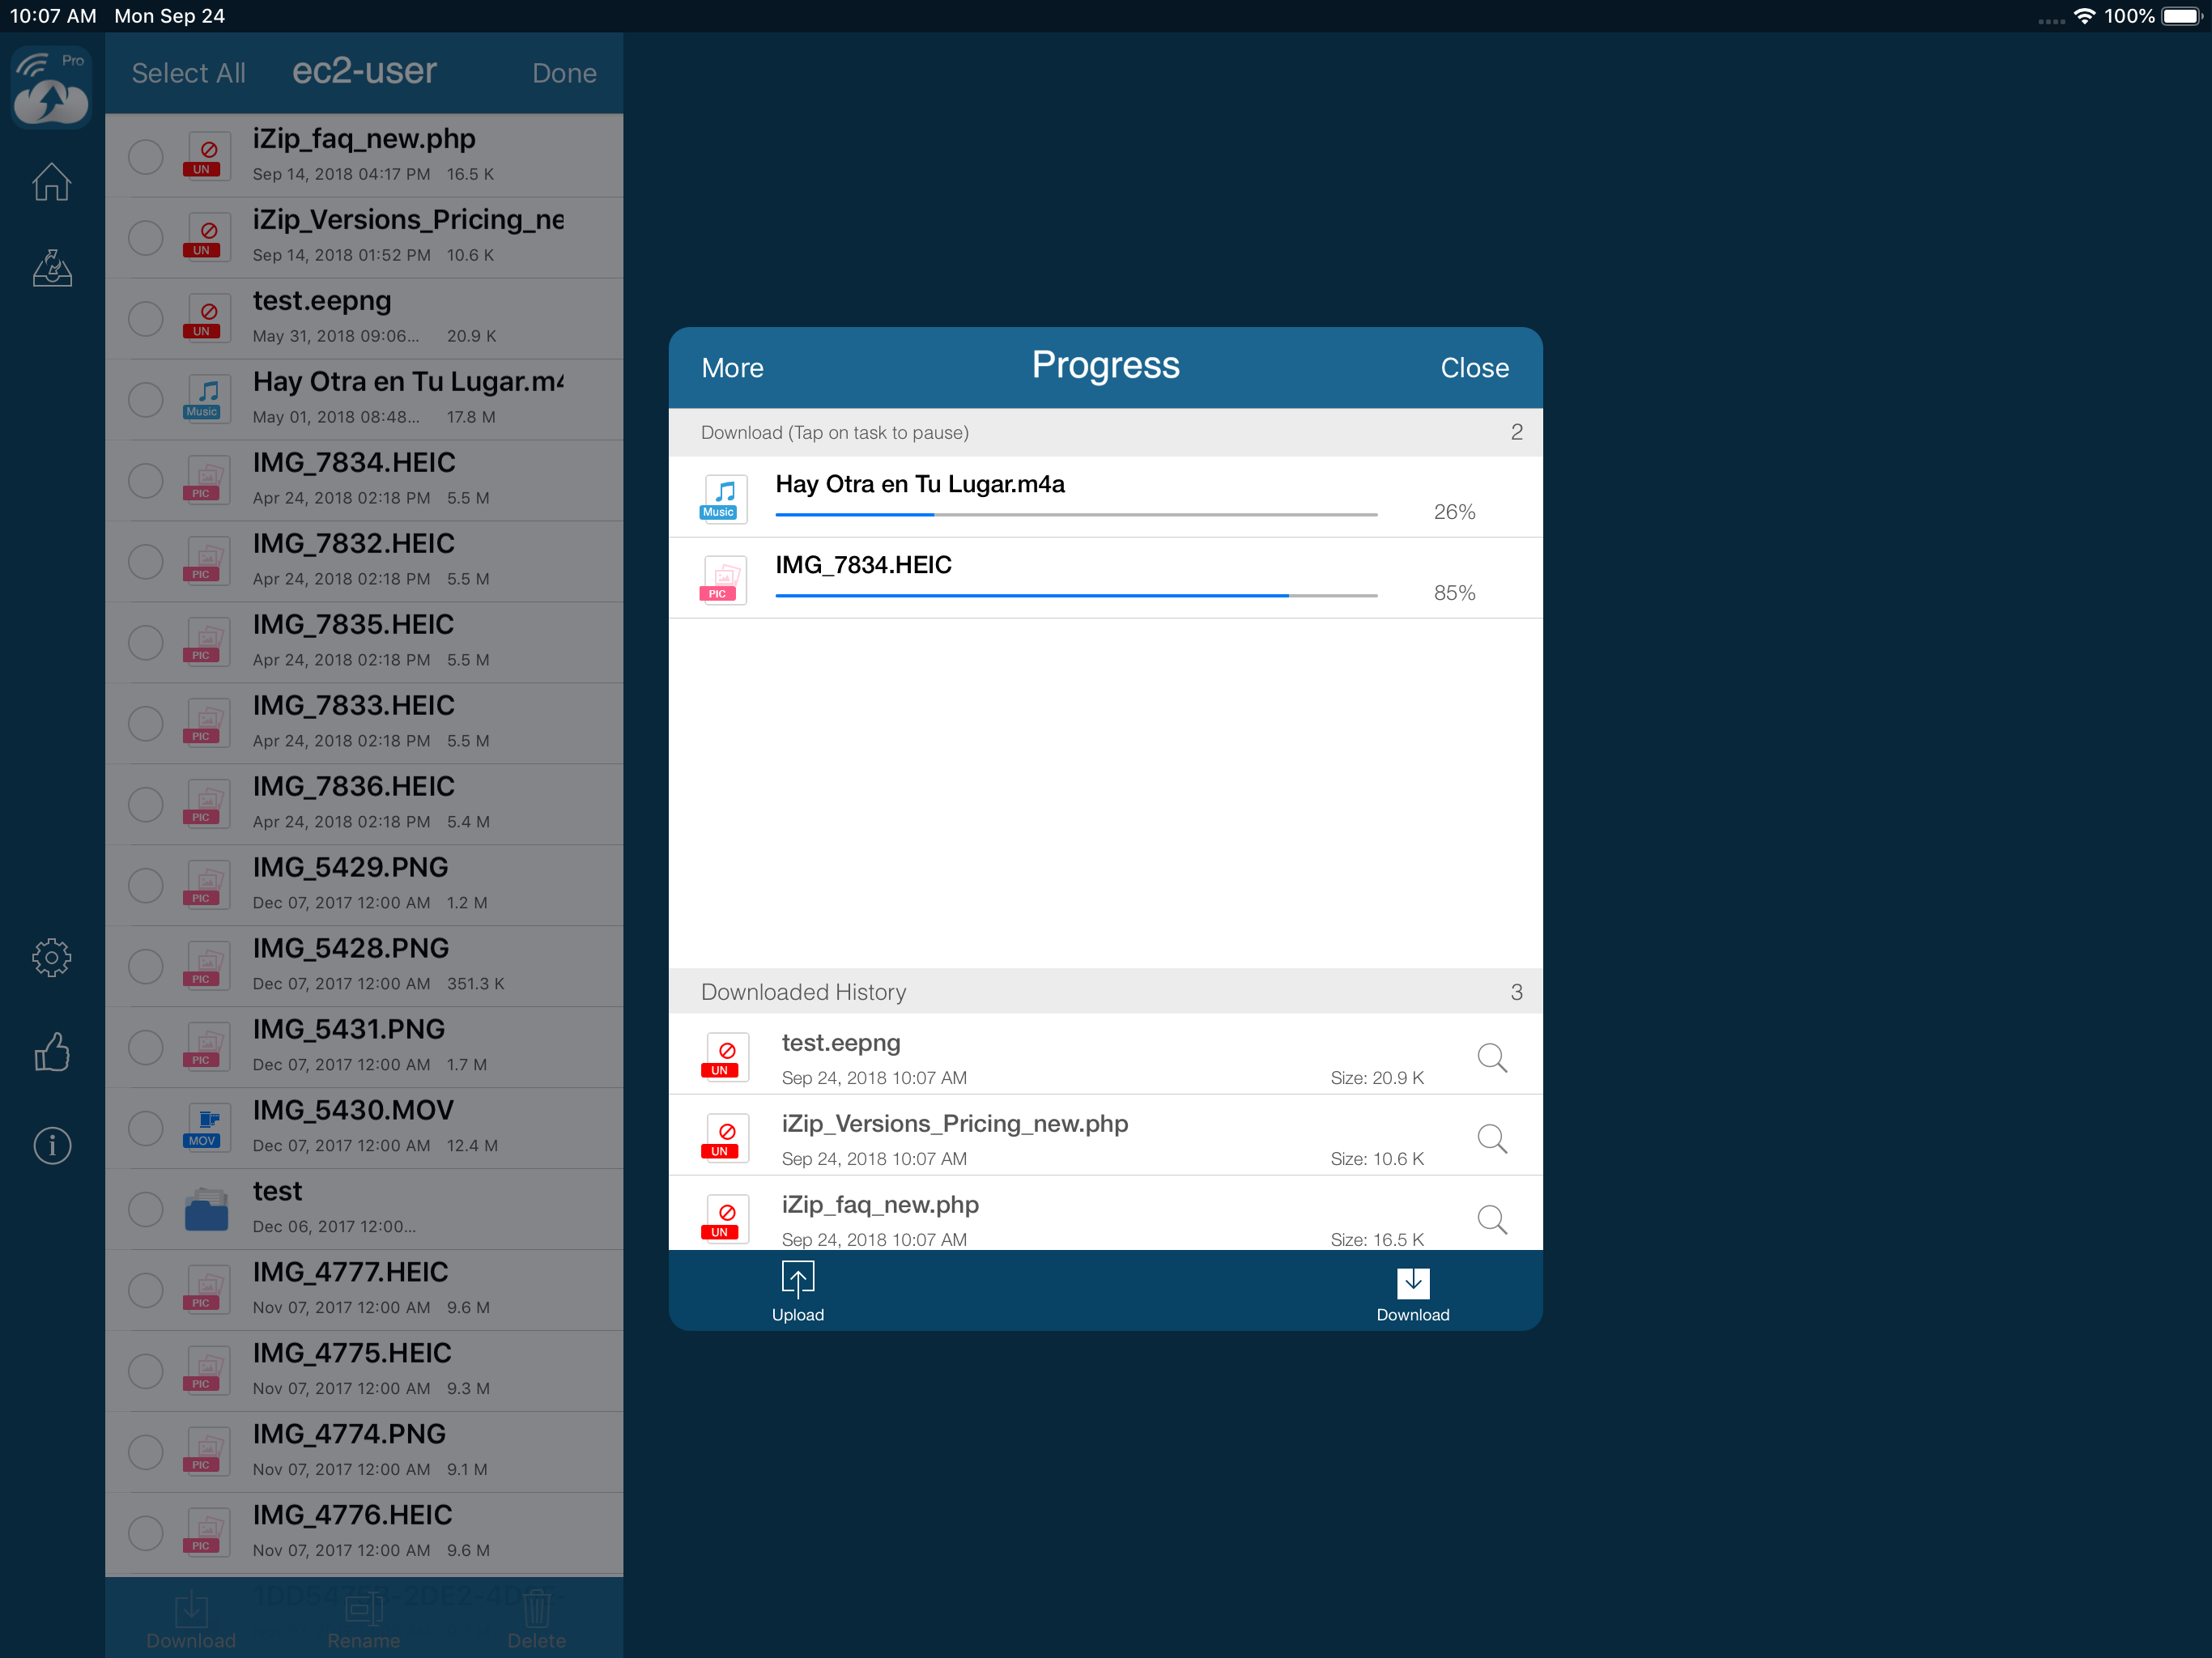
Task: Tap magnifier icon for iZip_faq_new.php
Action: coord(1491,1219)
